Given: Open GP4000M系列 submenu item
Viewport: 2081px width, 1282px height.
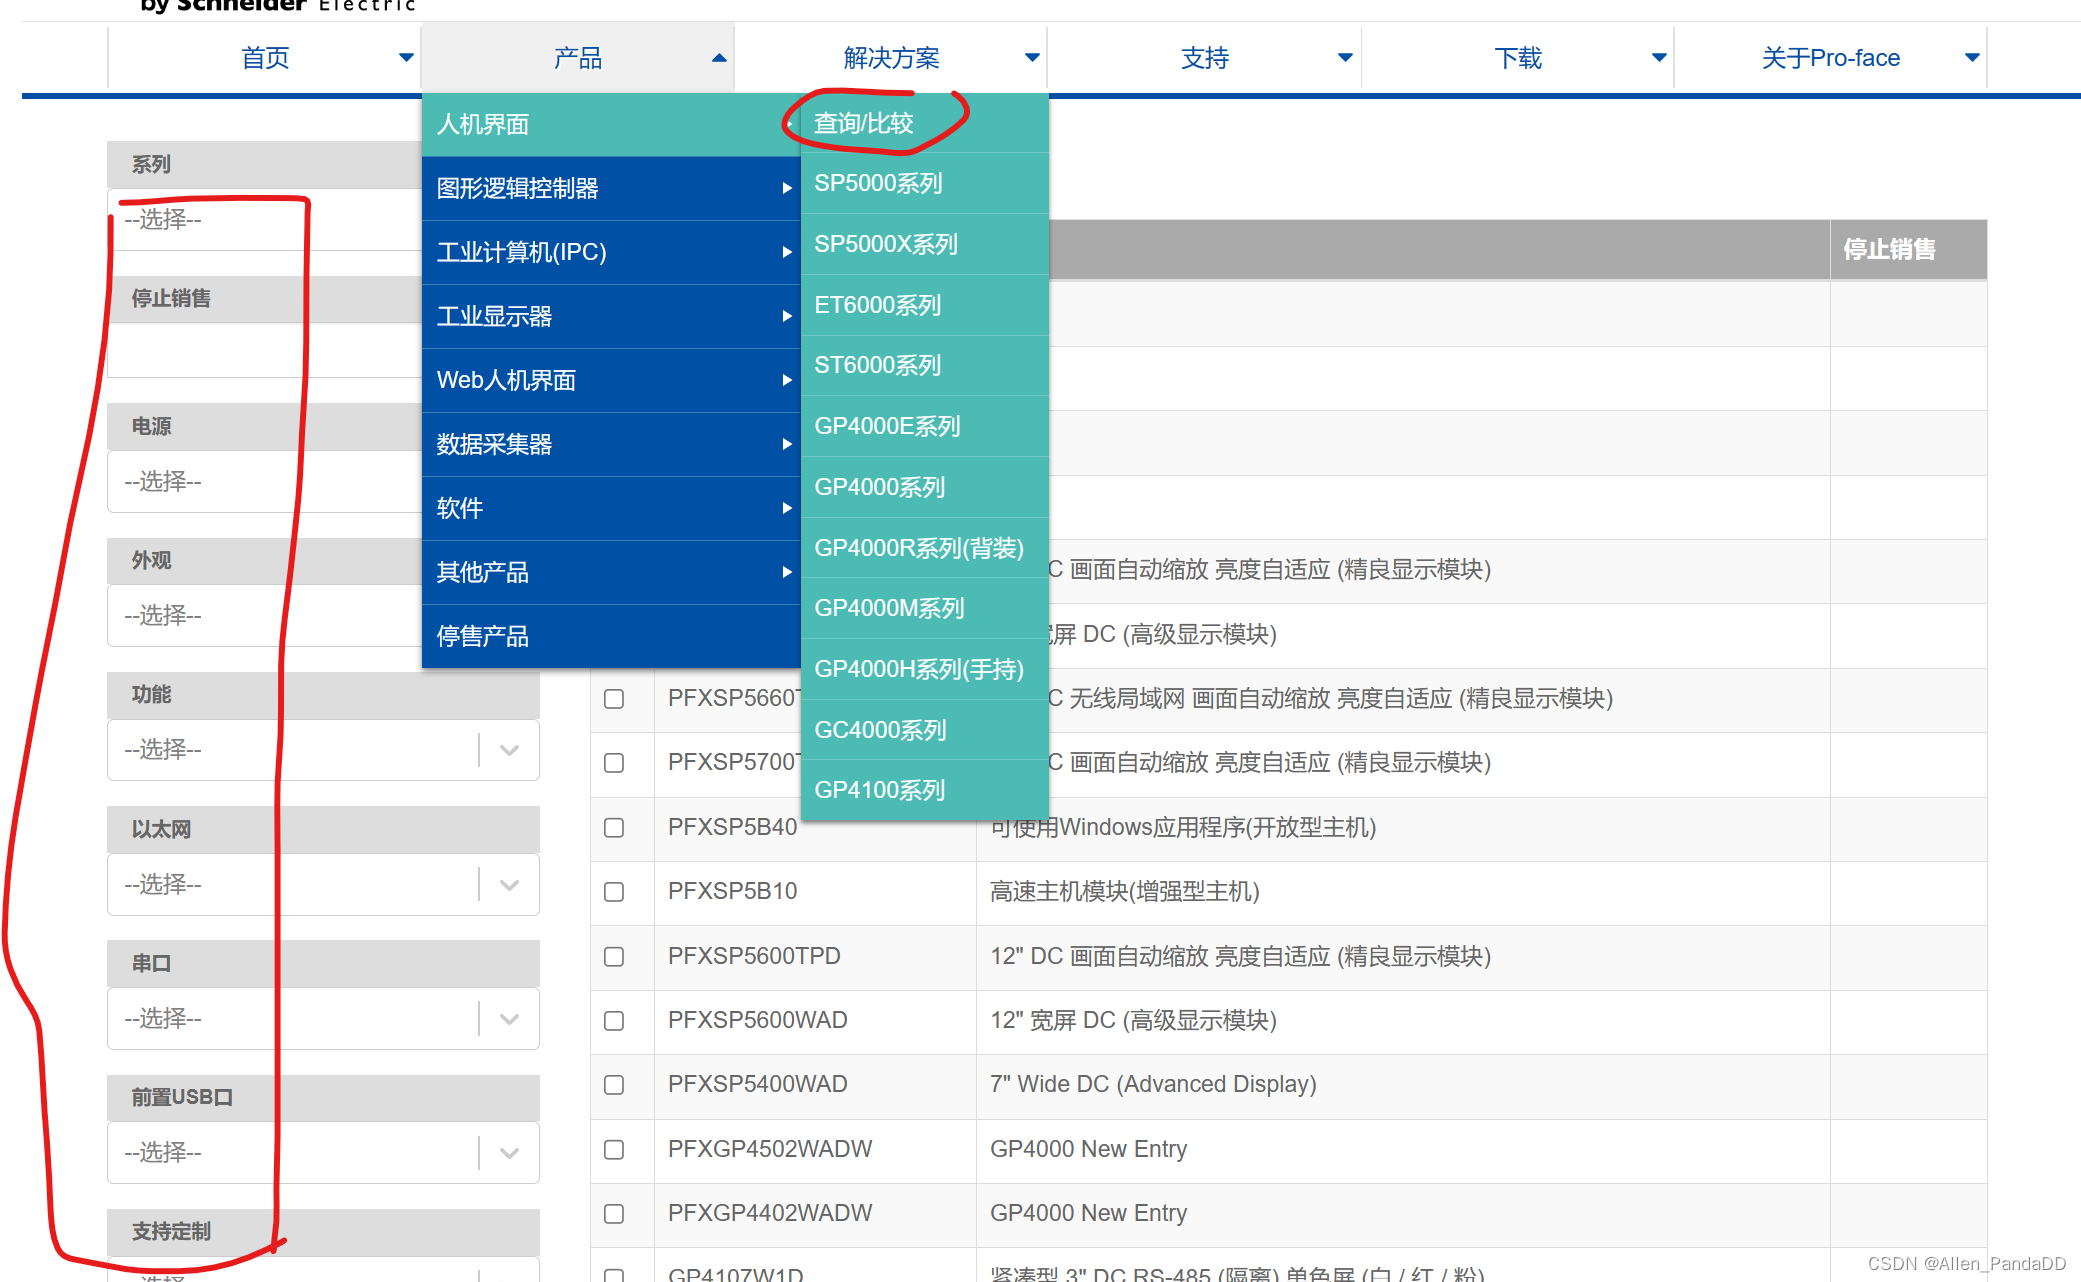Looking at the screenshot, I should 924,608.
